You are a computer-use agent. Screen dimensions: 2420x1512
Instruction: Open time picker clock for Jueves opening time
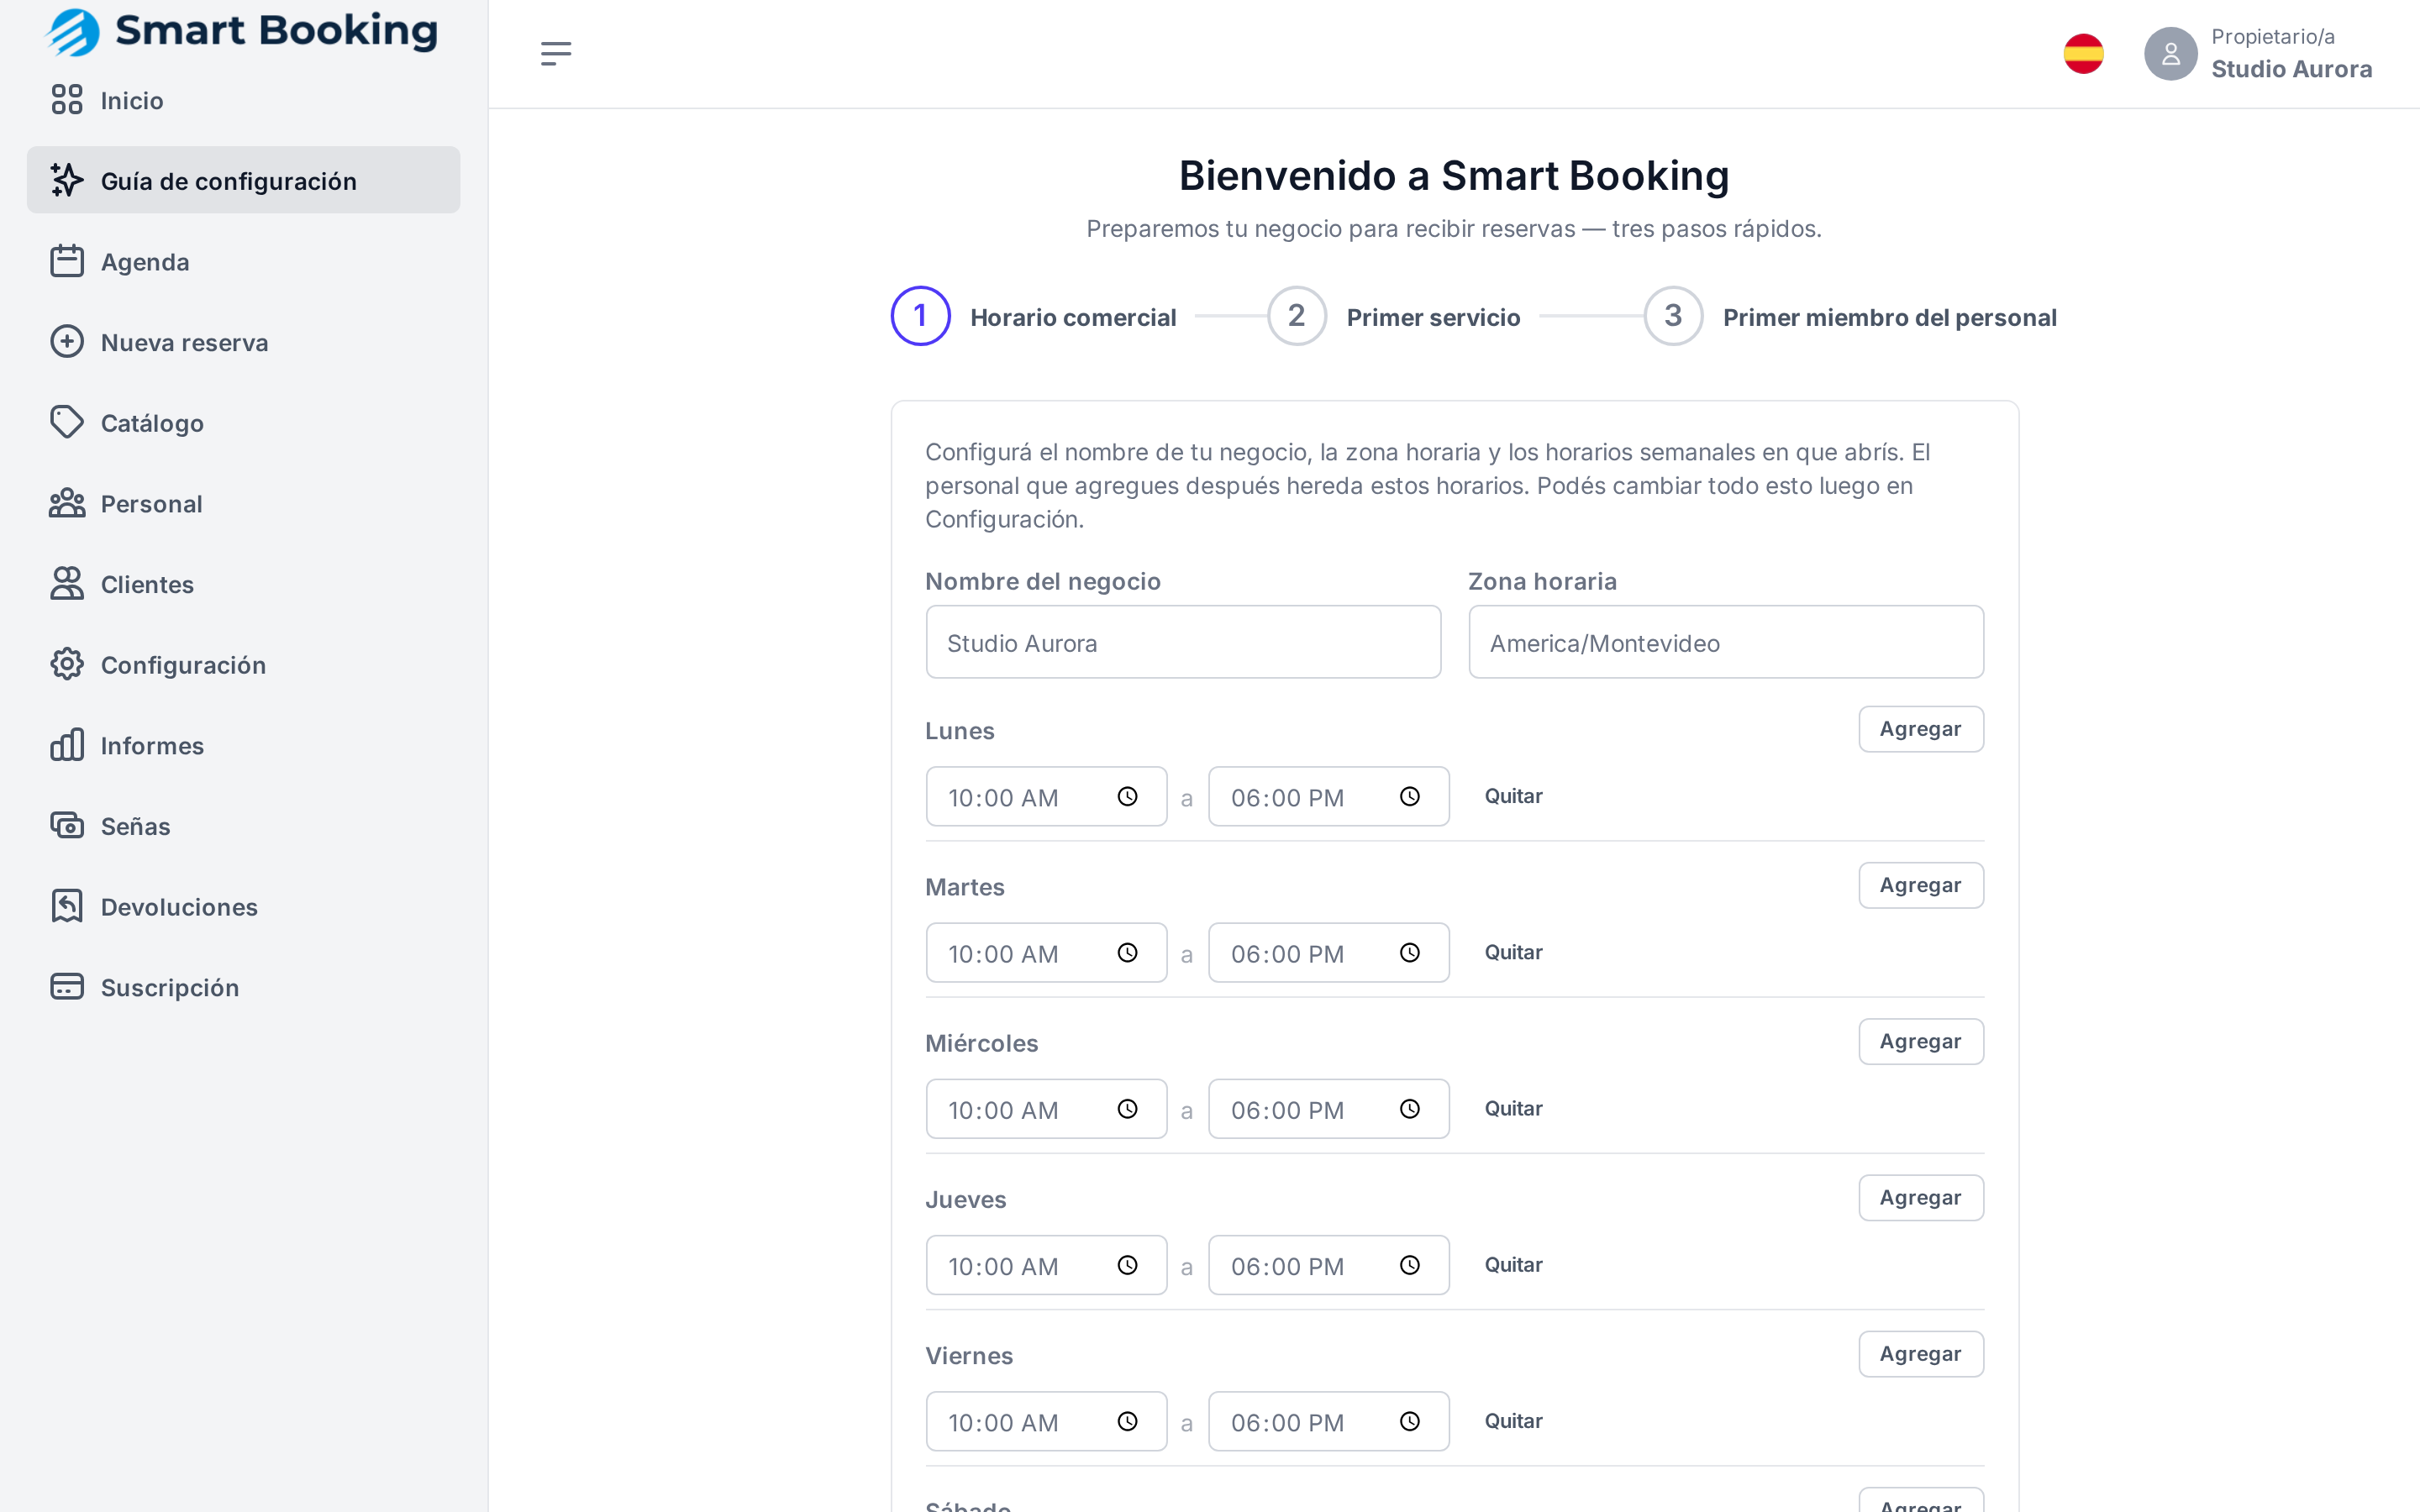coord(1127,1265)
